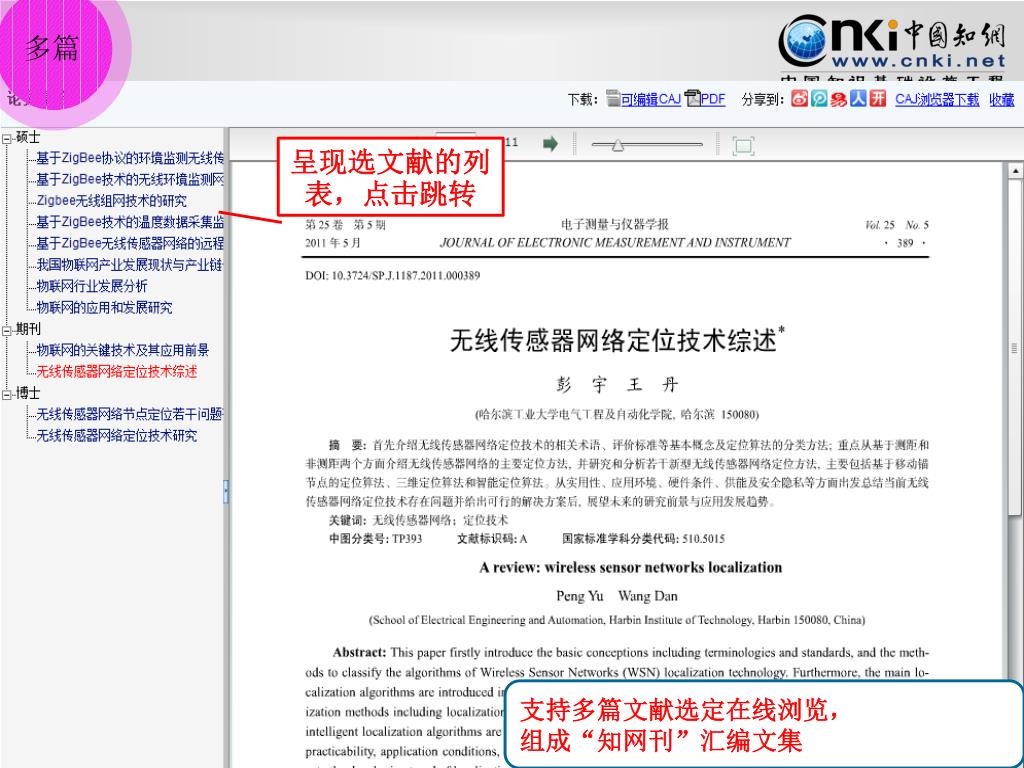The height and width of the screenshot is (768, 1024).
Task: Click Vol. 25 No. 5 text
Action: point(897,225)
